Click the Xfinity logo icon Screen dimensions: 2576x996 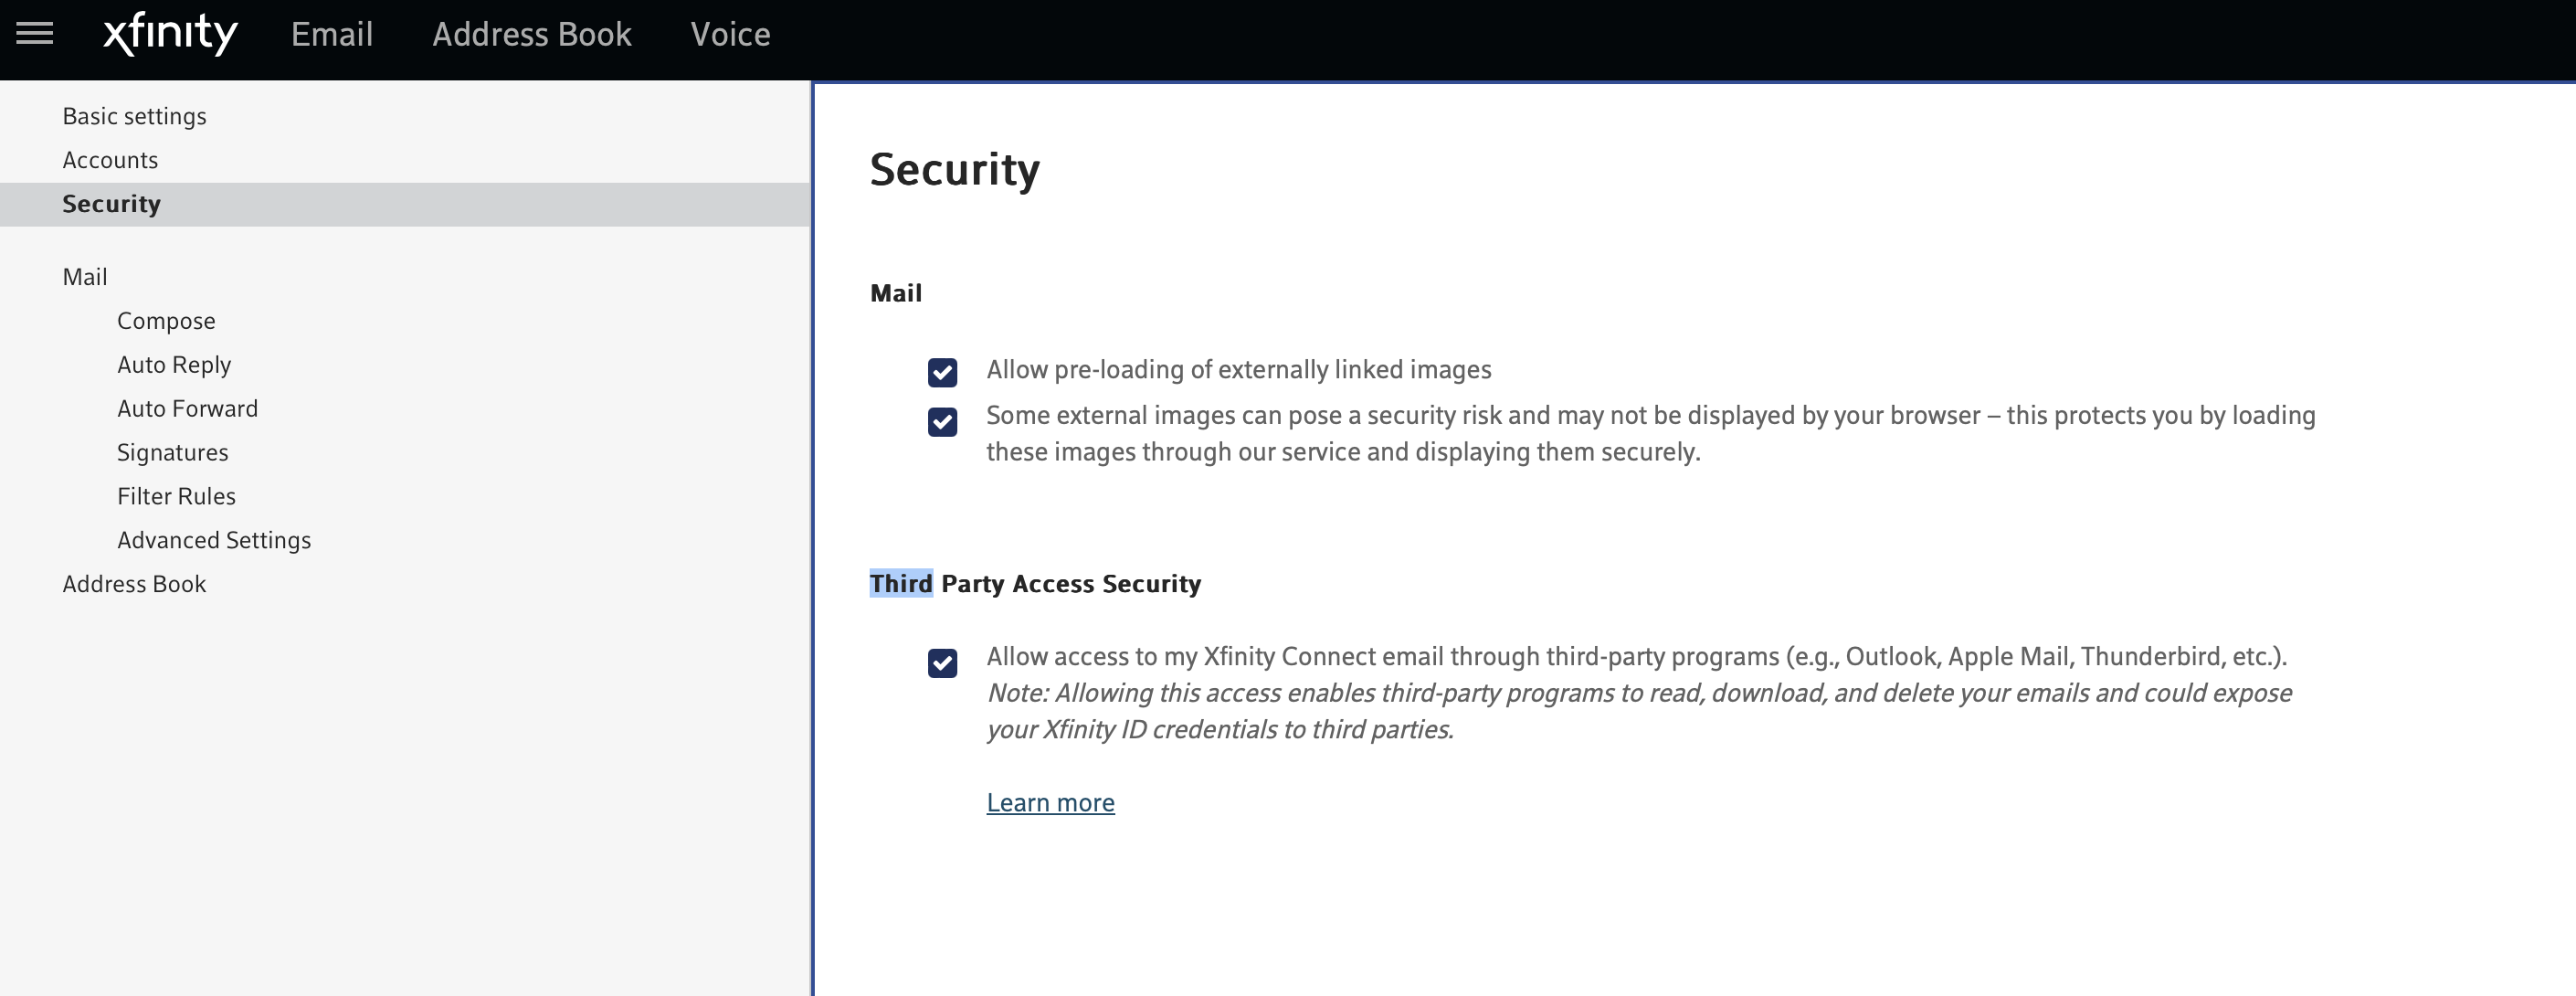tap(167, 33)
